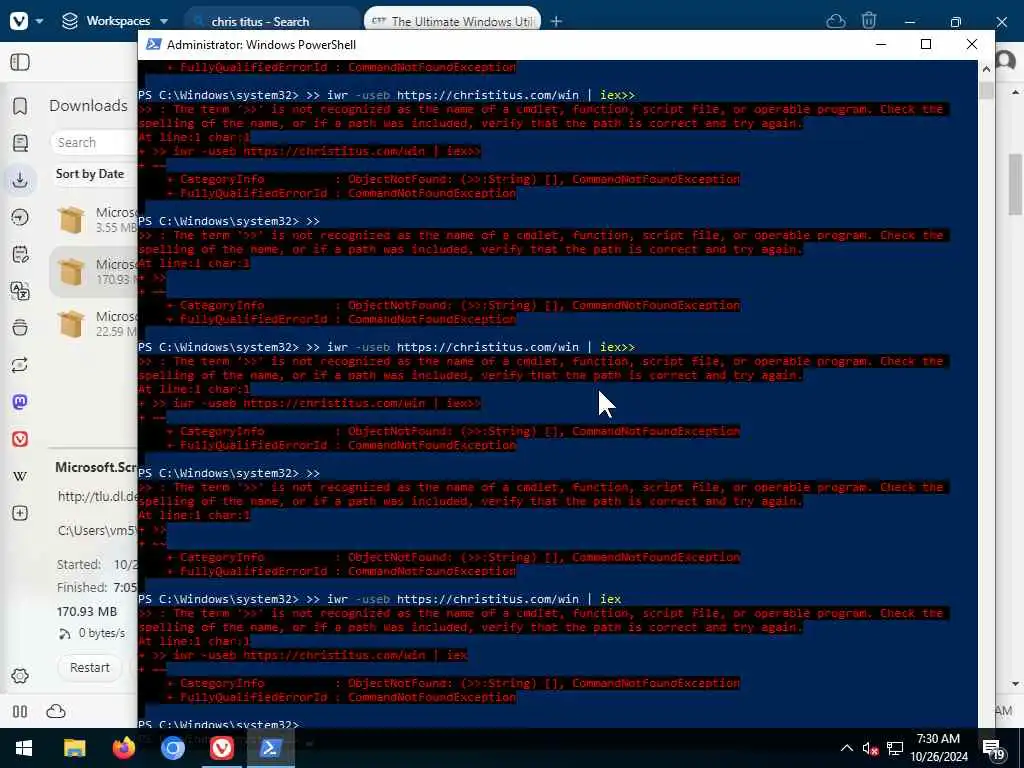Select the 22.59 MB Microsoft download item
Viewport: 1024px width, 768px height.
[x=93, y=324]
